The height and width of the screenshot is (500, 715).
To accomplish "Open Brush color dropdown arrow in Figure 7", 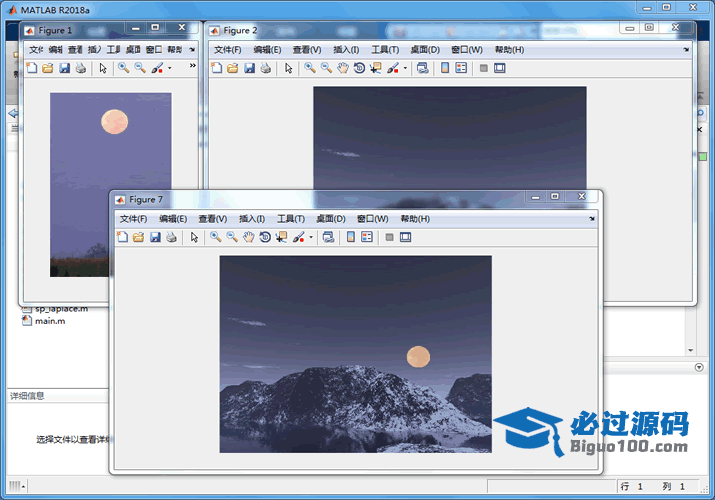I will (311, 237).
